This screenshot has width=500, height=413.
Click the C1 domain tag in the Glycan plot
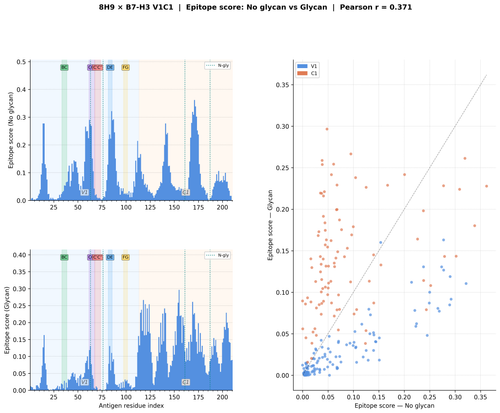(186, 382)
